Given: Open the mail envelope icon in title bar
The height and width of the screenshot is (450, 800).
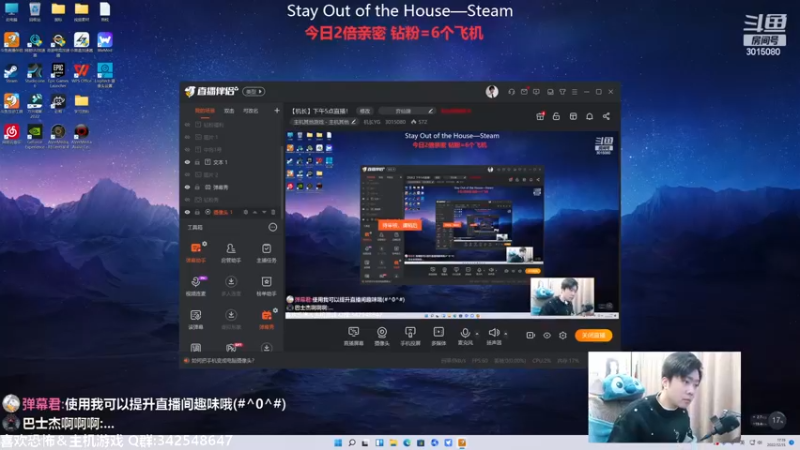Looking at the screenshot, I should 524,92.
